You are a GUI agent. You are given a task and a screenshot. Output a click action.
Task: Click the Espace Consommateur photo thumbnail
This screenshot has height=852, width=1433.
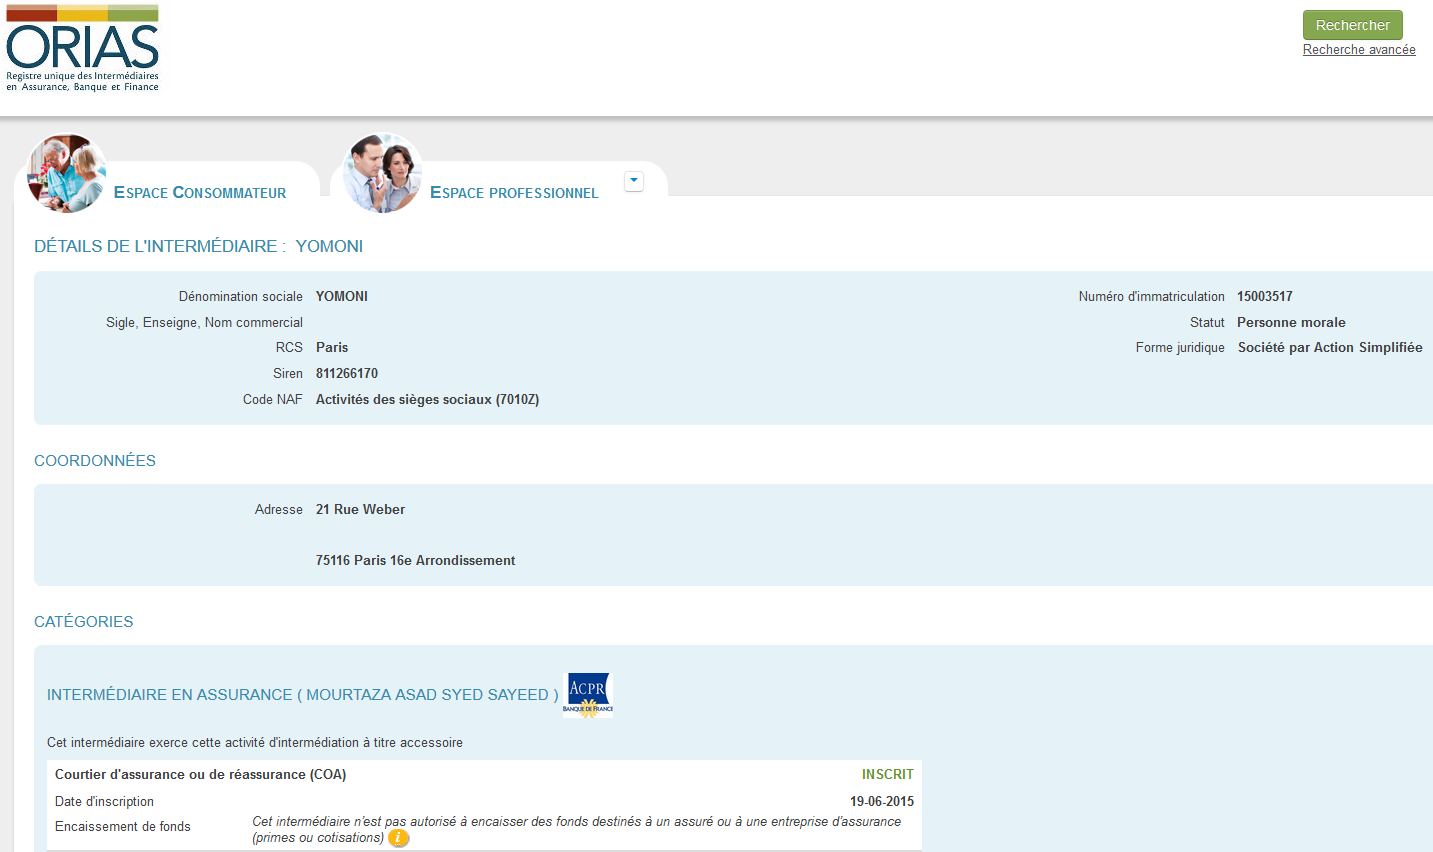66,173
